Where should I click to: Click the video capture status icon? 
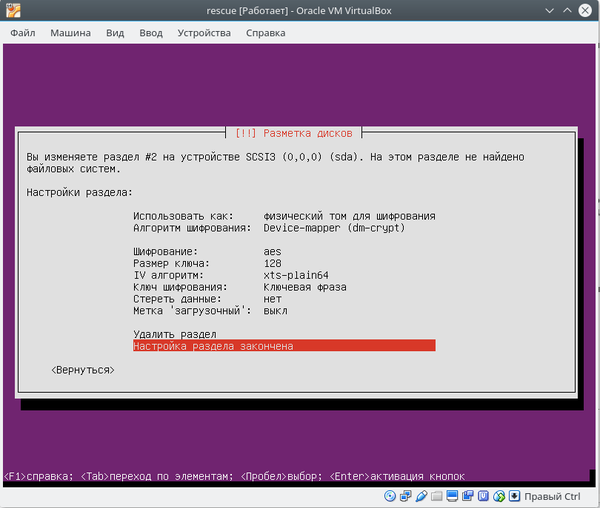[x=468, y=496]
